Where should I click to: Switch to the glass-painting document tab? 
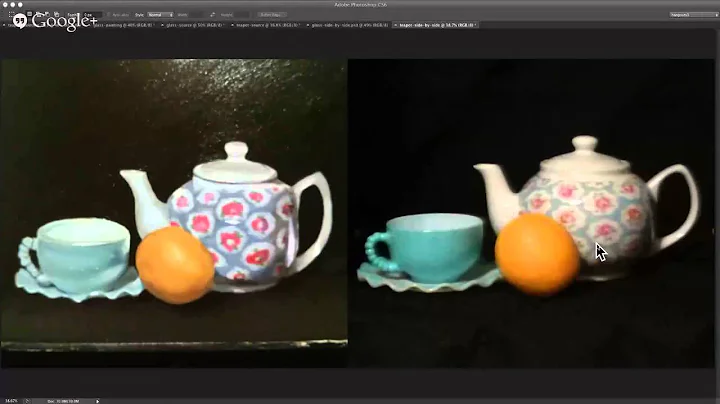click(x=123, y=25)
